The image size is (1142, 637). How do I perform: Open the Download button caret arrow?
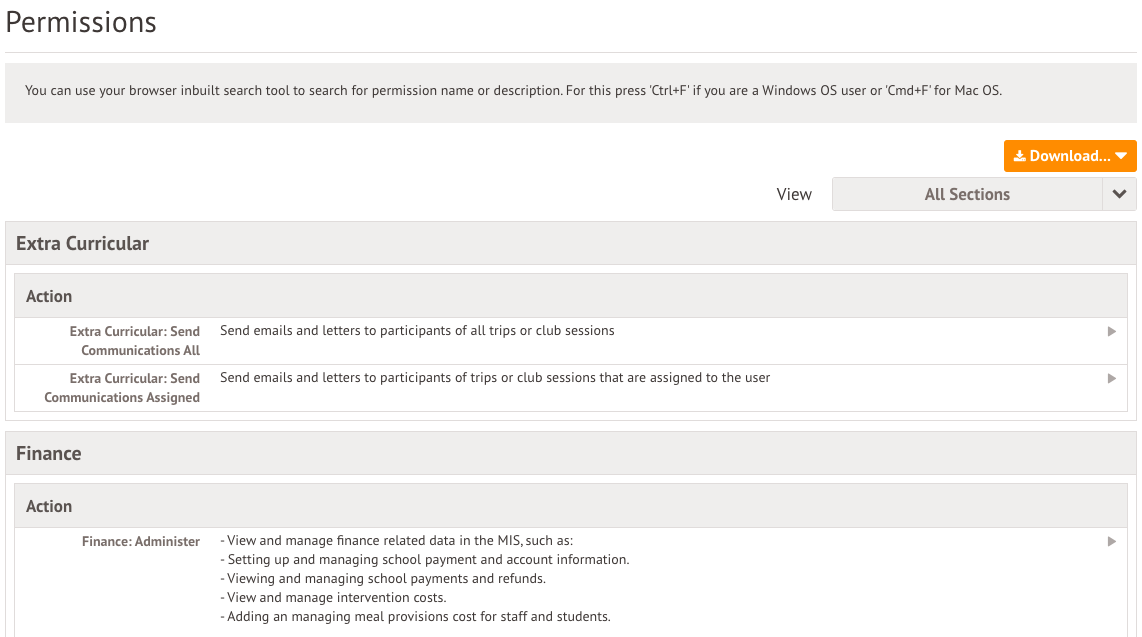(x=1121, y=156)
